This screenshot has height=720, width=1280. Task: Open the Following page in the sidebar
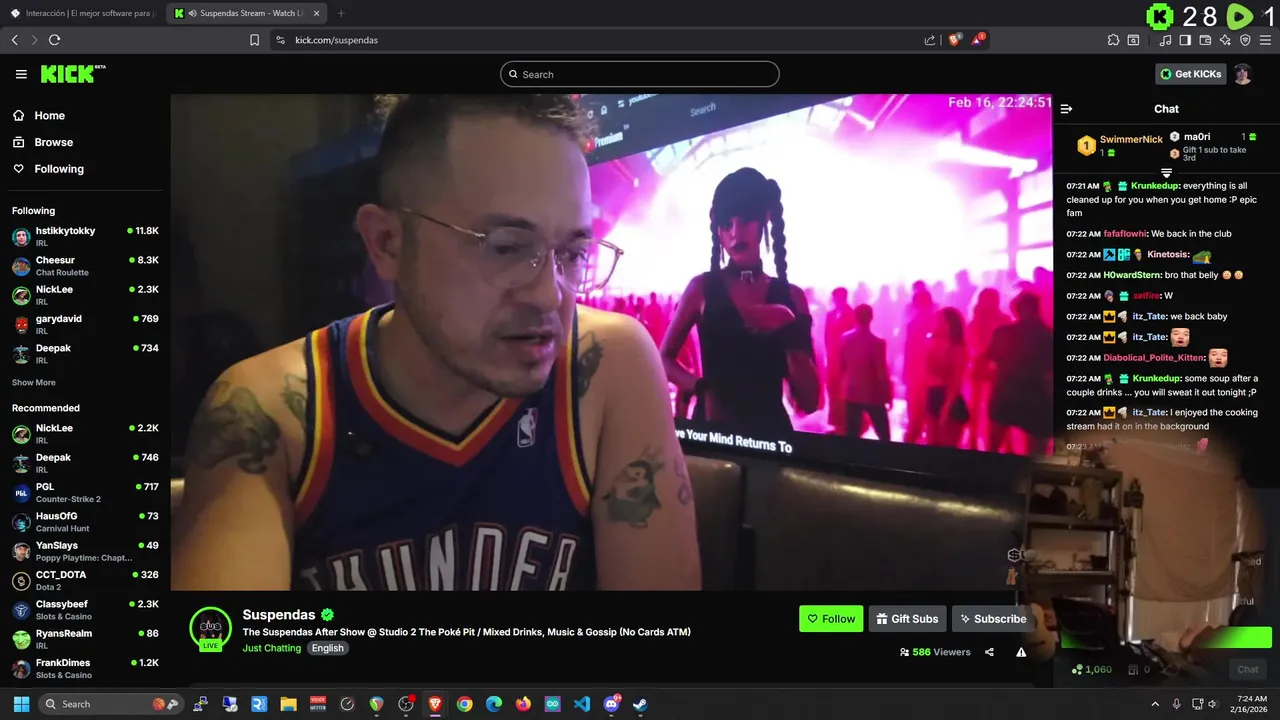point(59,169)
